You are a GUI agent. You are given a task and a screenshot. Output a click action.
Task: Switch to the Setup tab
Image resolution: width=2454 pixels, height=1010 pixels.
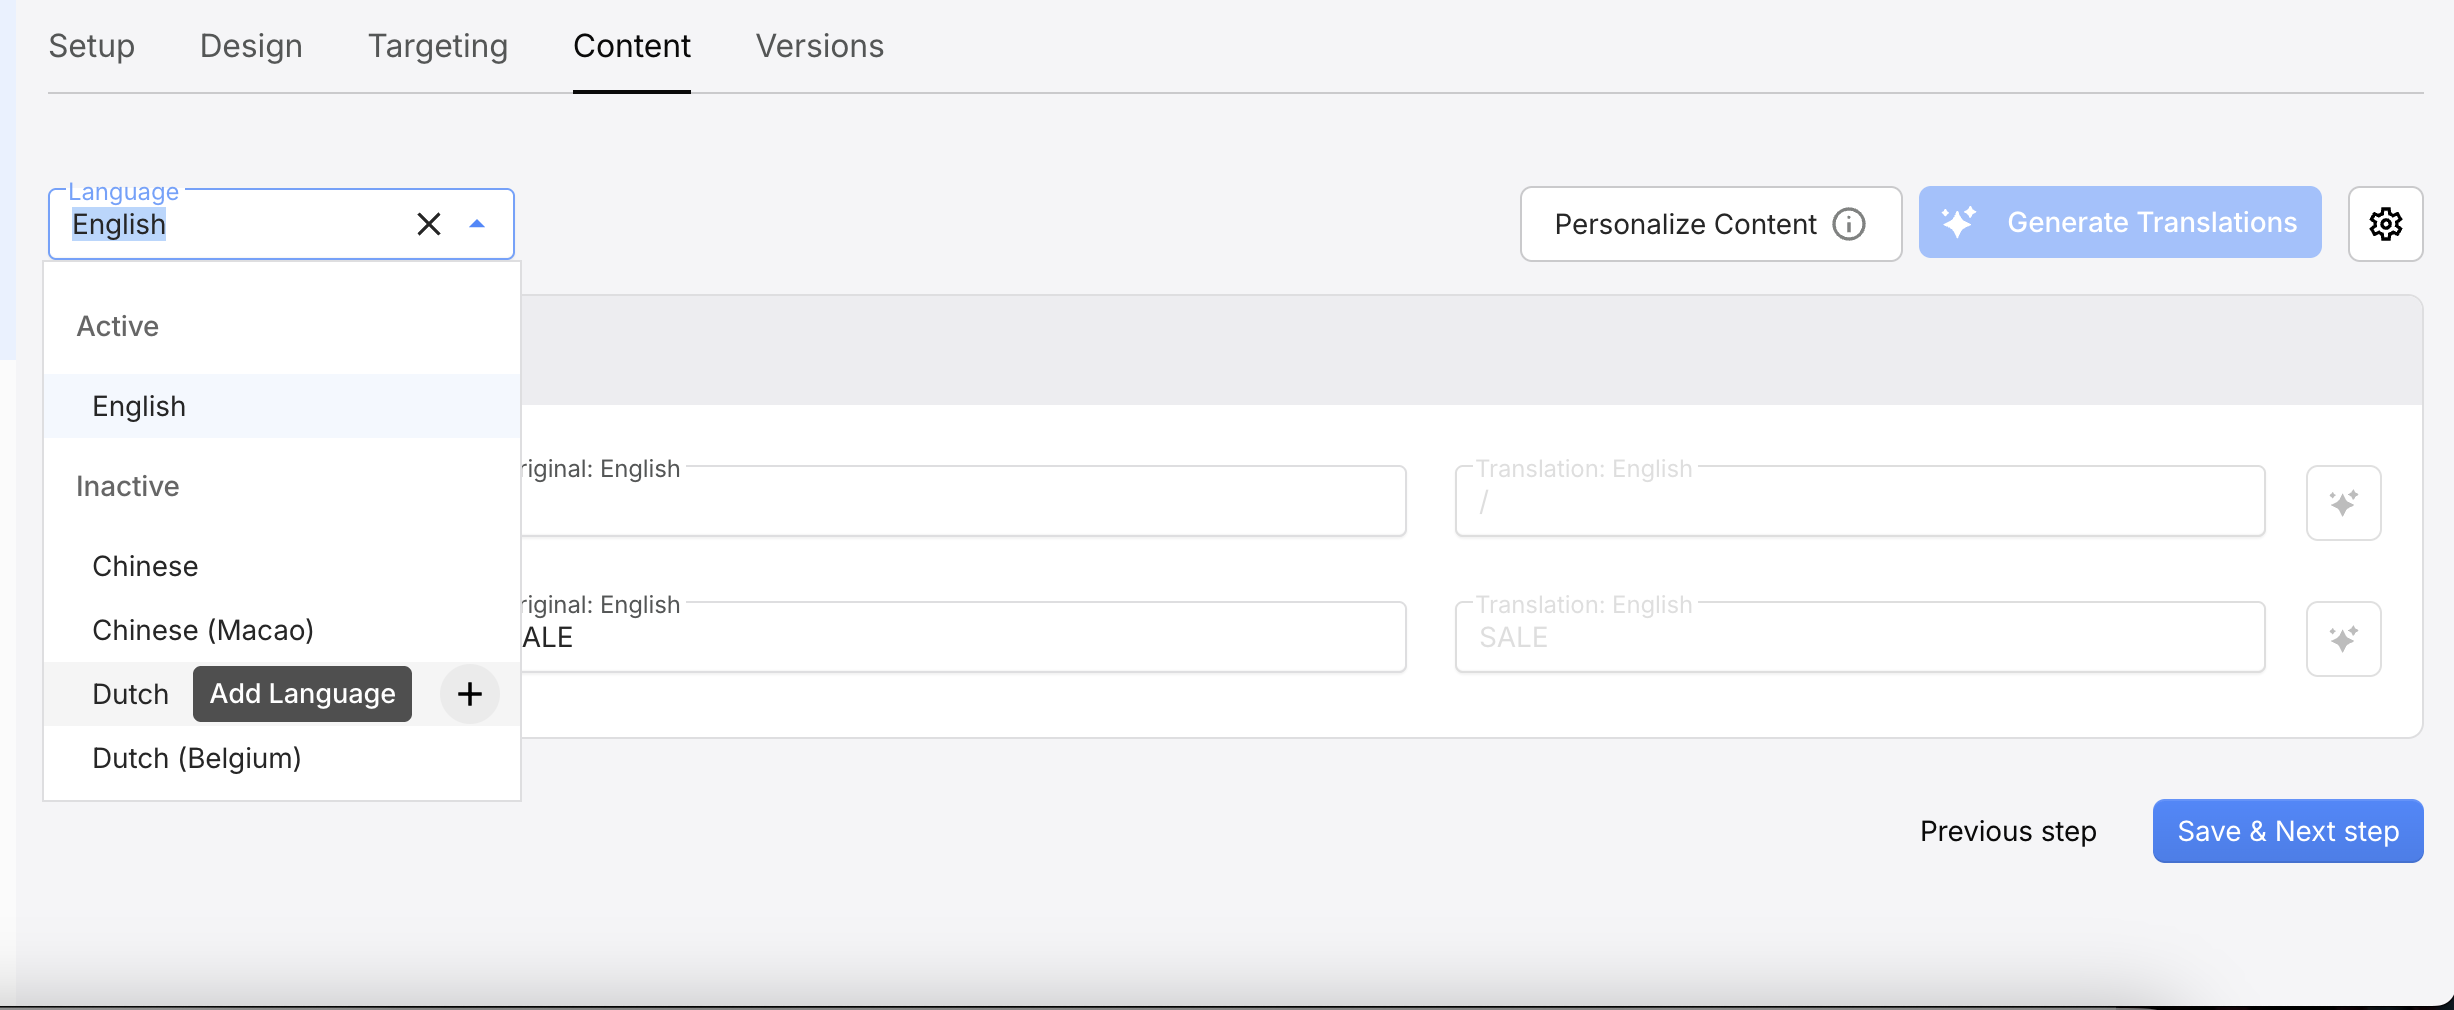[x=91, y=46]
